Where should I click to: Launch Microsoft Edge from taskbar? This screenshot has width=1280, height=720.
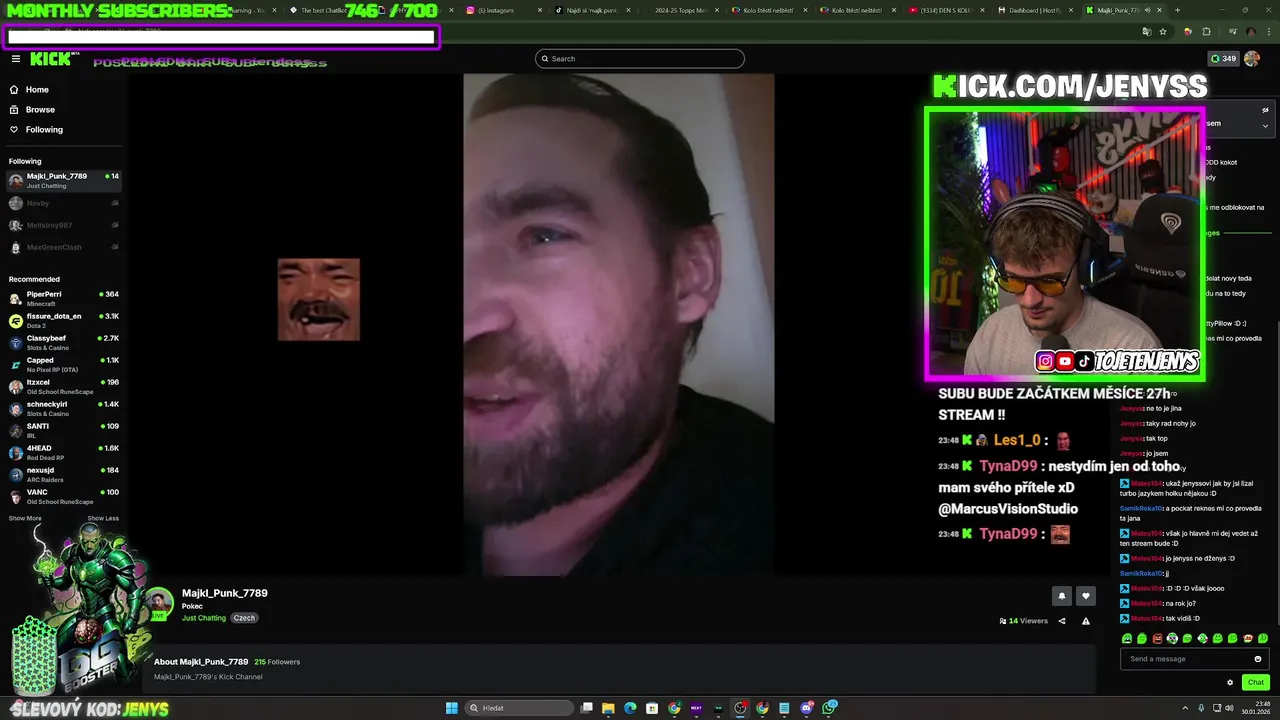coord(630,708)
